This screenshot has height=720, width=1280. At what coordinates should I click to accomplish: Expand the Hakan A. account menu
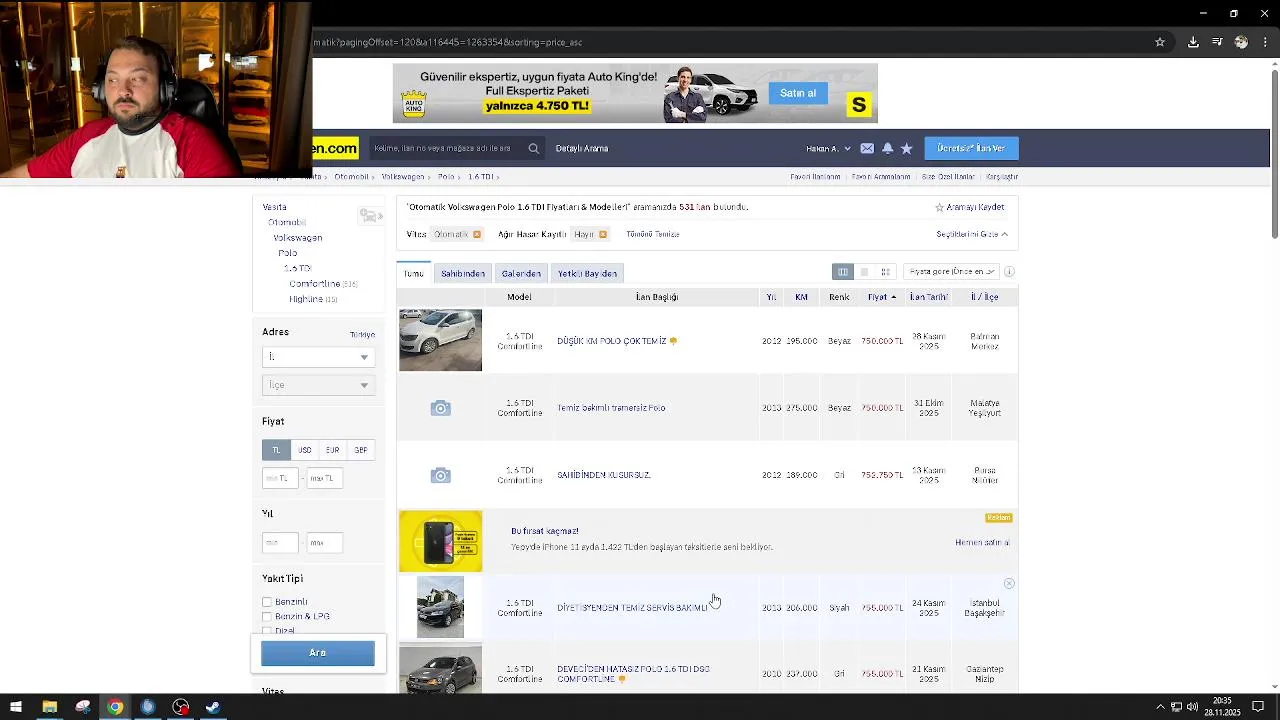(828, 148)
